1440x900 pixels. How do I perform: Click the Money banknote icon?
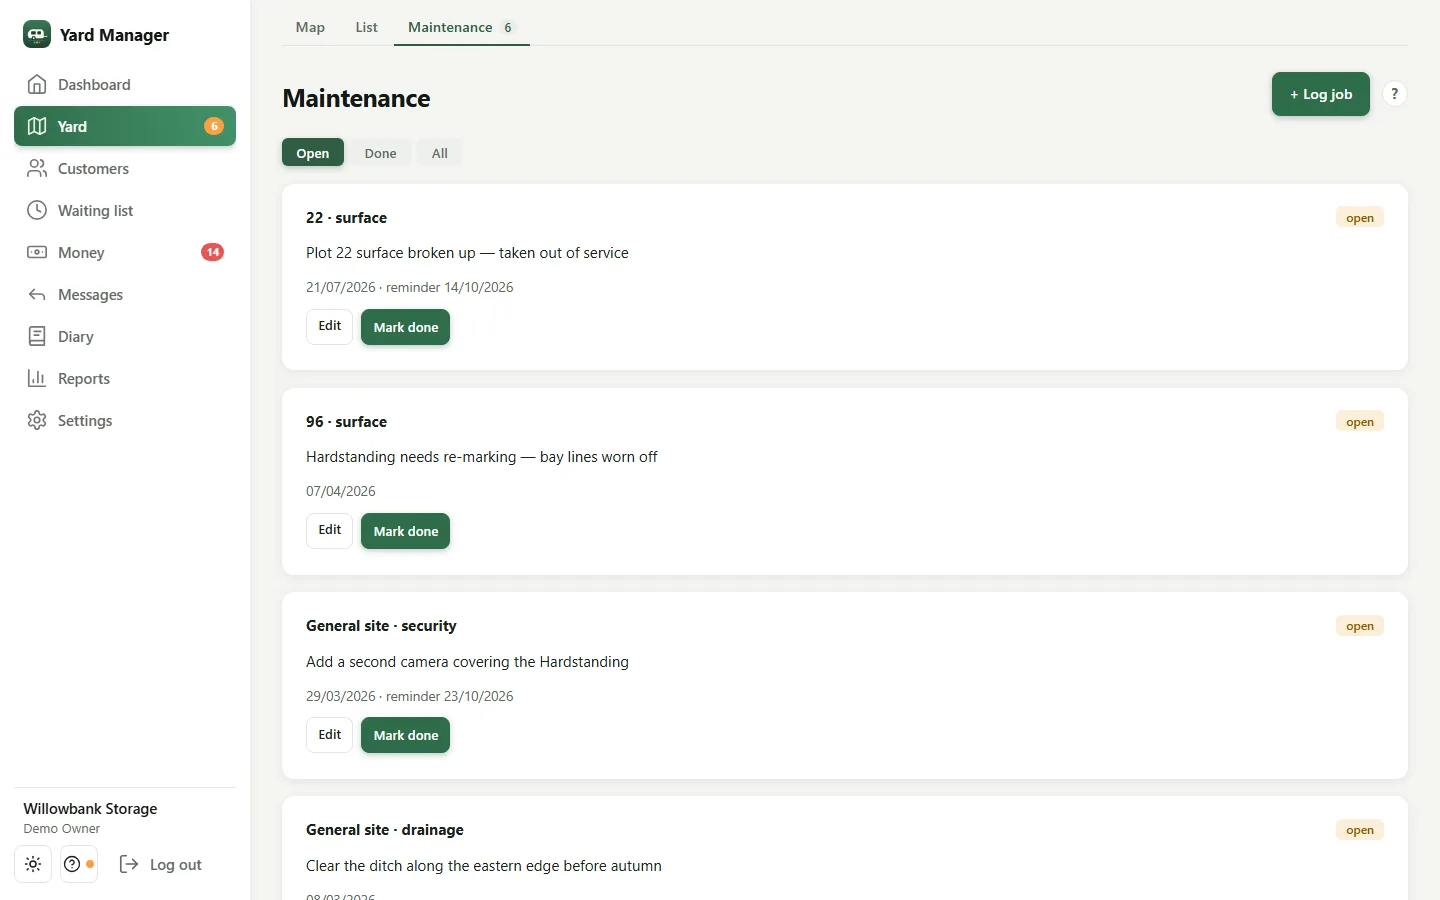tap(37, 252)
